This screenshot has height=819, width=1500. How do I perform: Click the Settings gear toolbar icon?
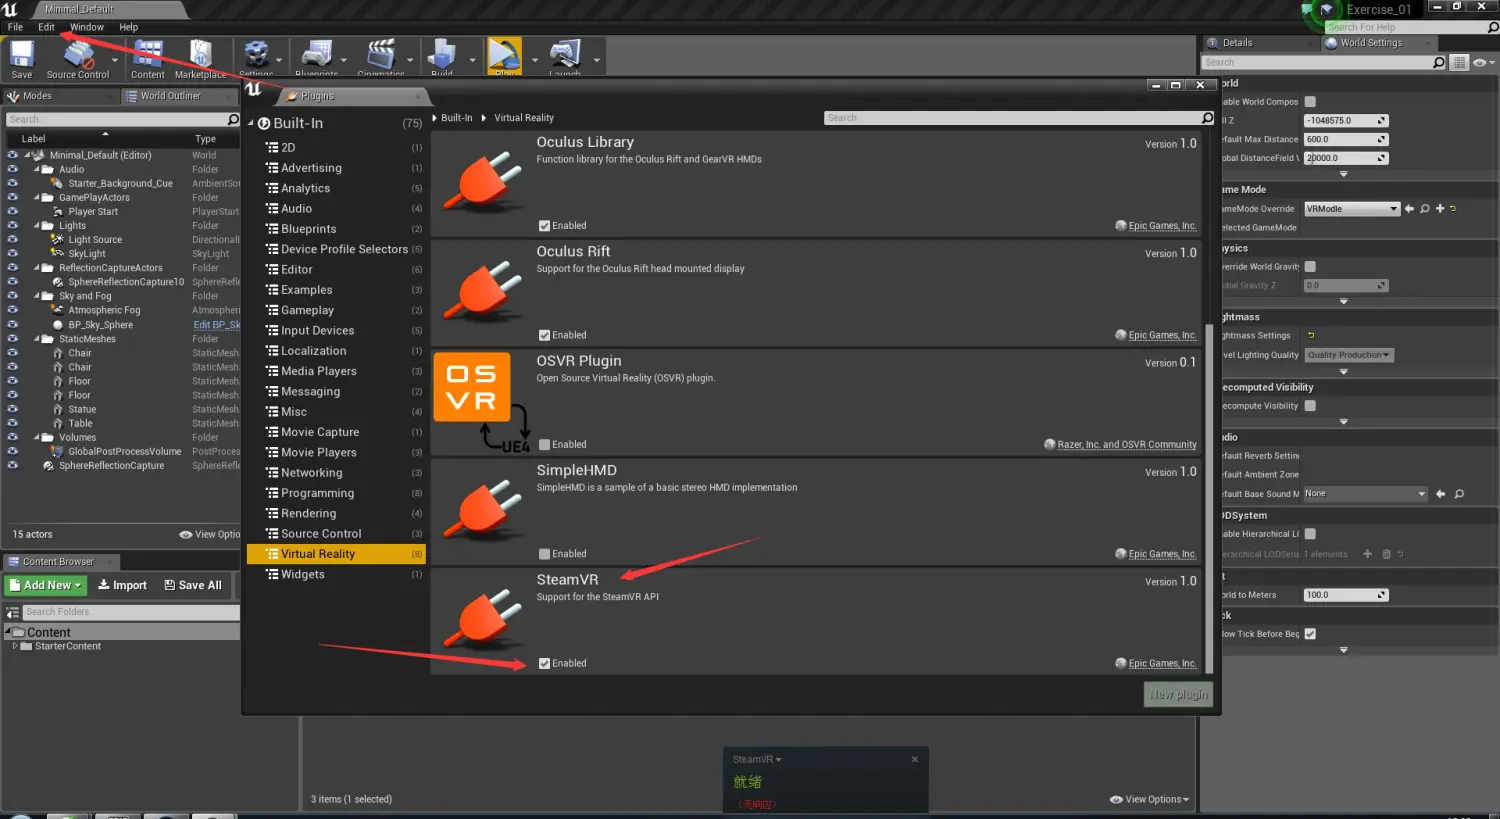coord(257,55)
